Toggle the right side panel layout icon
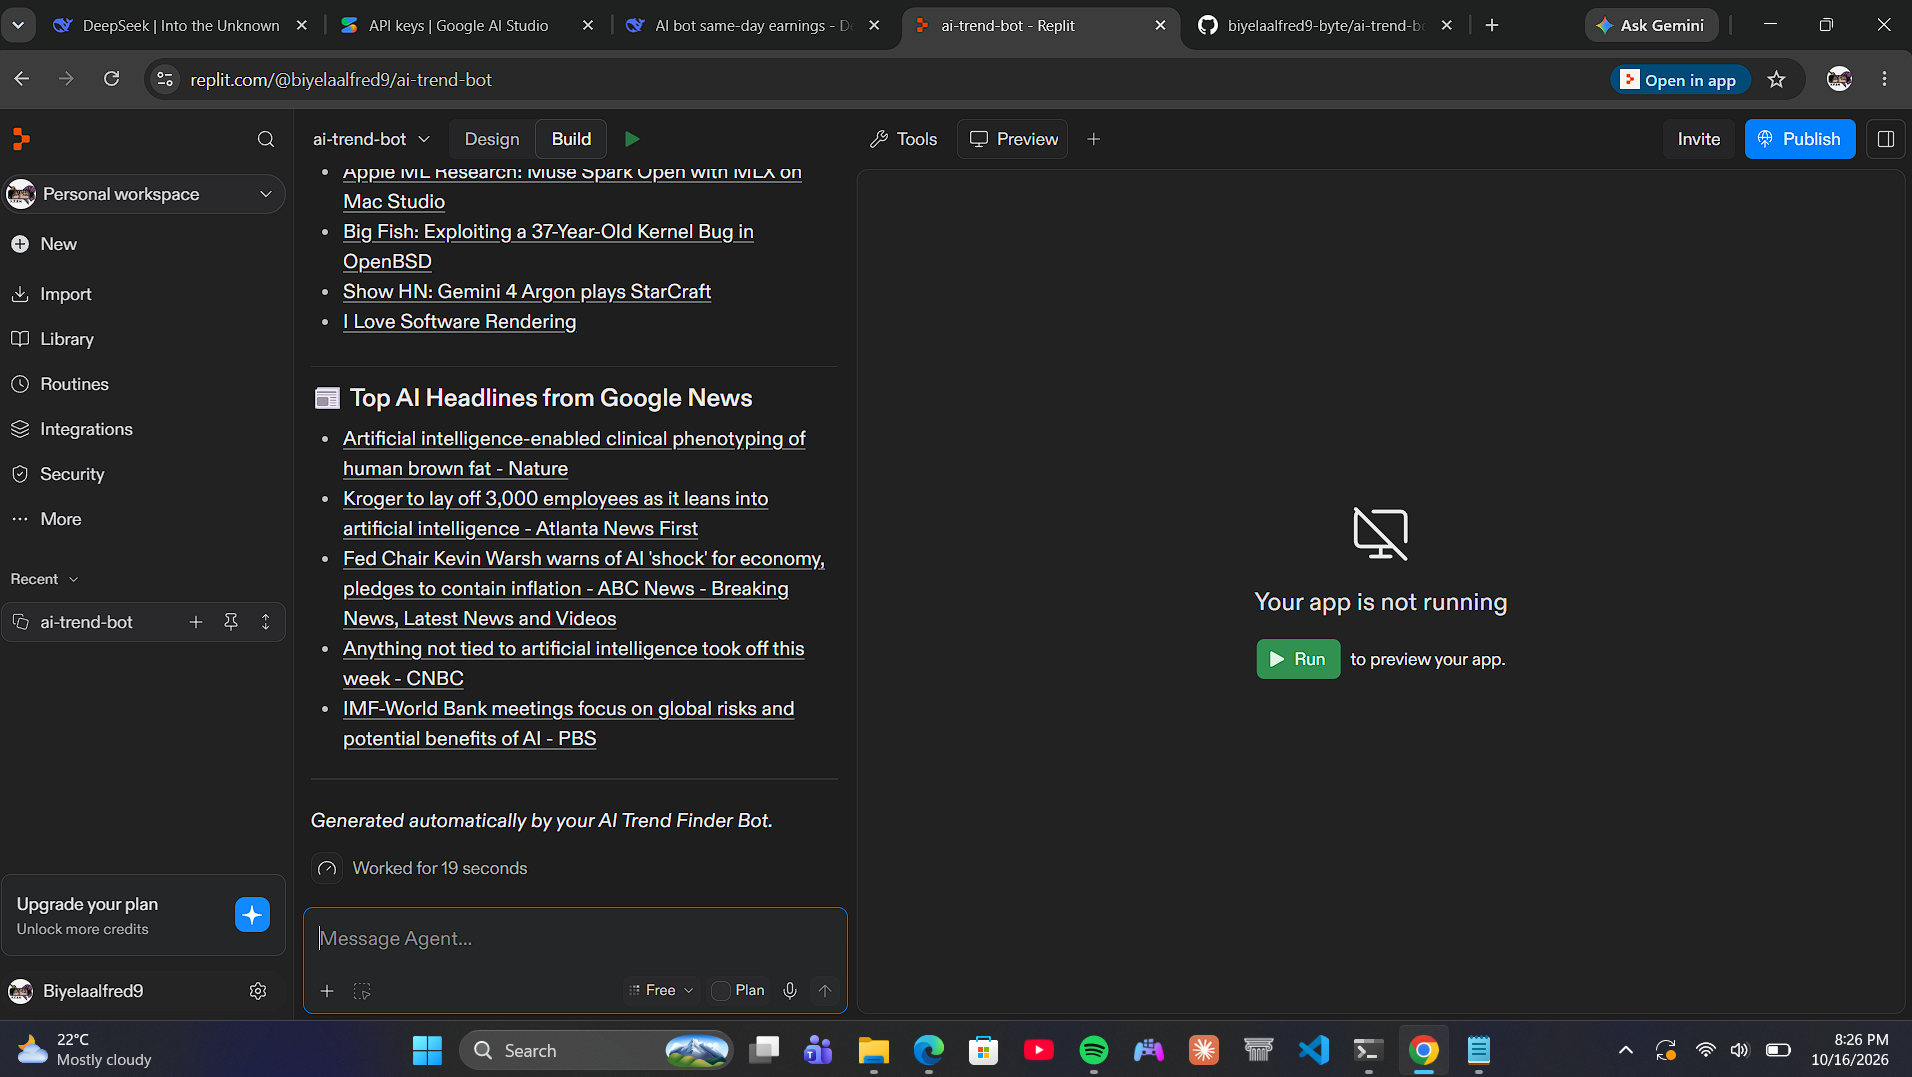1912x1077 pixels. 1886,139
